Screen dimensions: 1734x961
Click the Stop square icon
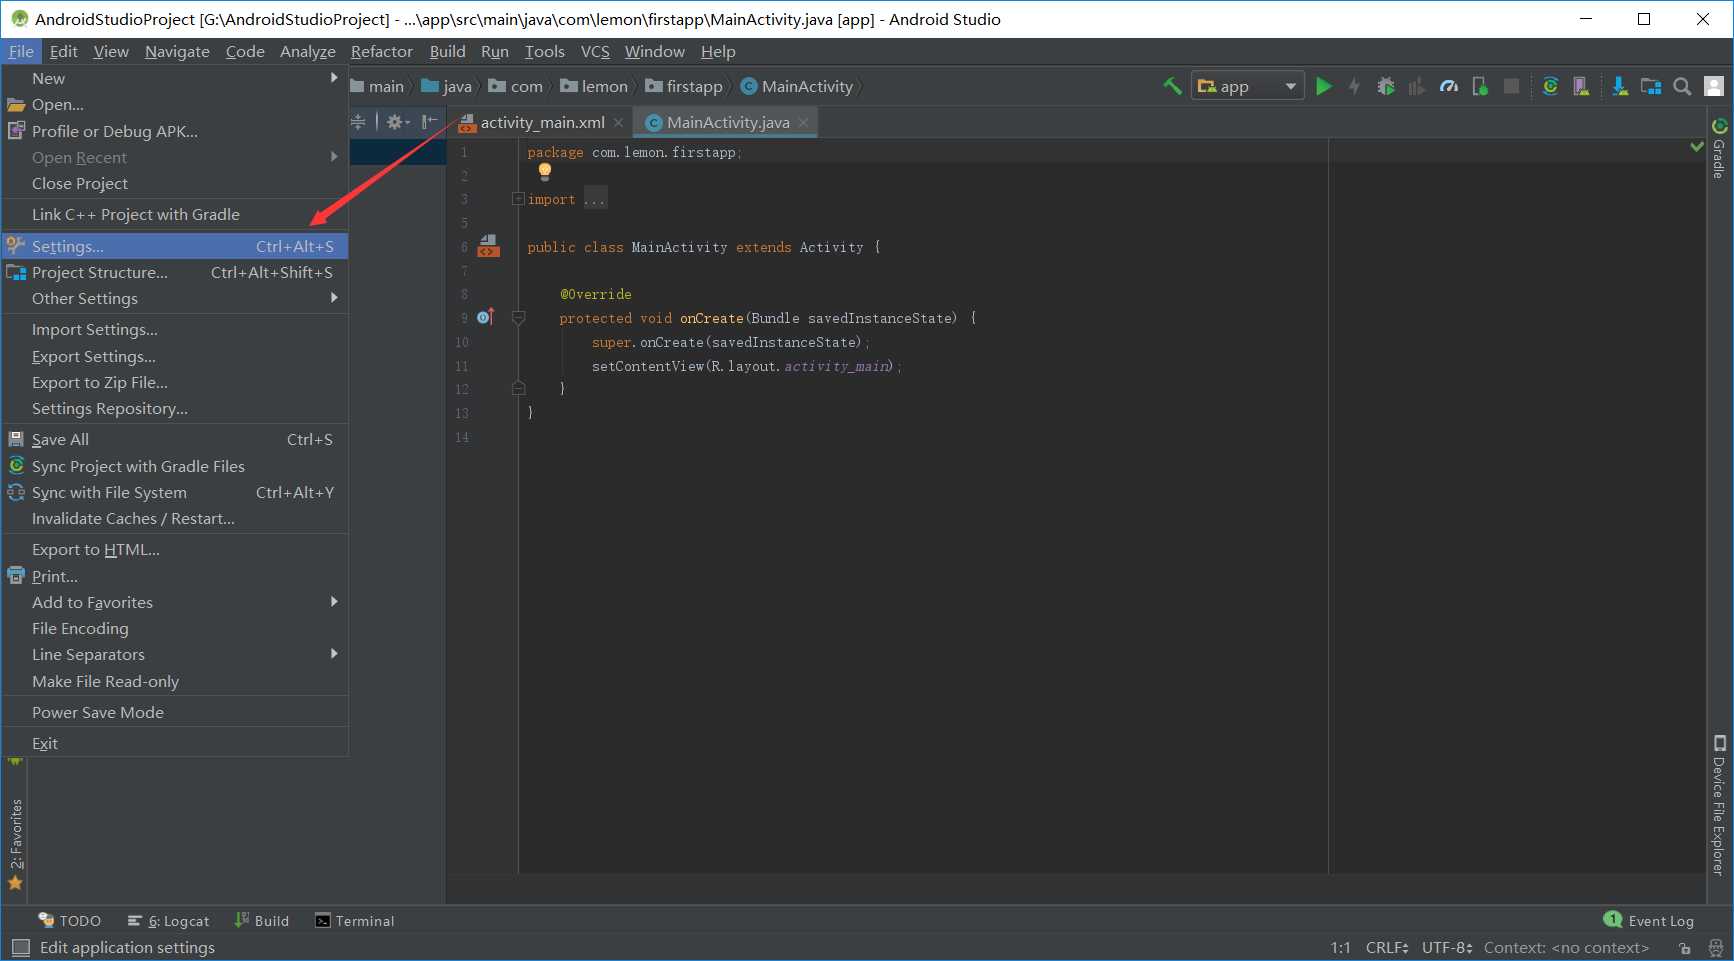coord(1512,86)
